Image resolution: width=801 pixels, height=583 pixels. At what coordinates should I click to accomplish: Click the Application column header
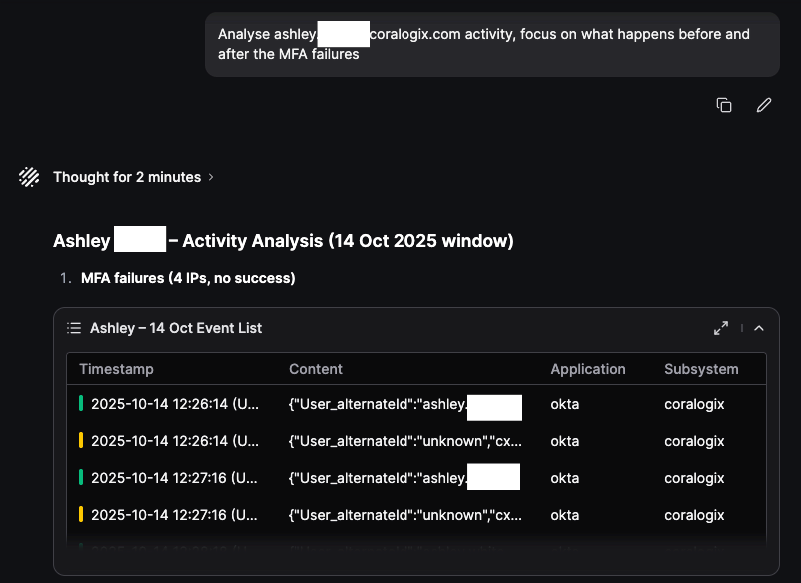click(x=587, y=369)
